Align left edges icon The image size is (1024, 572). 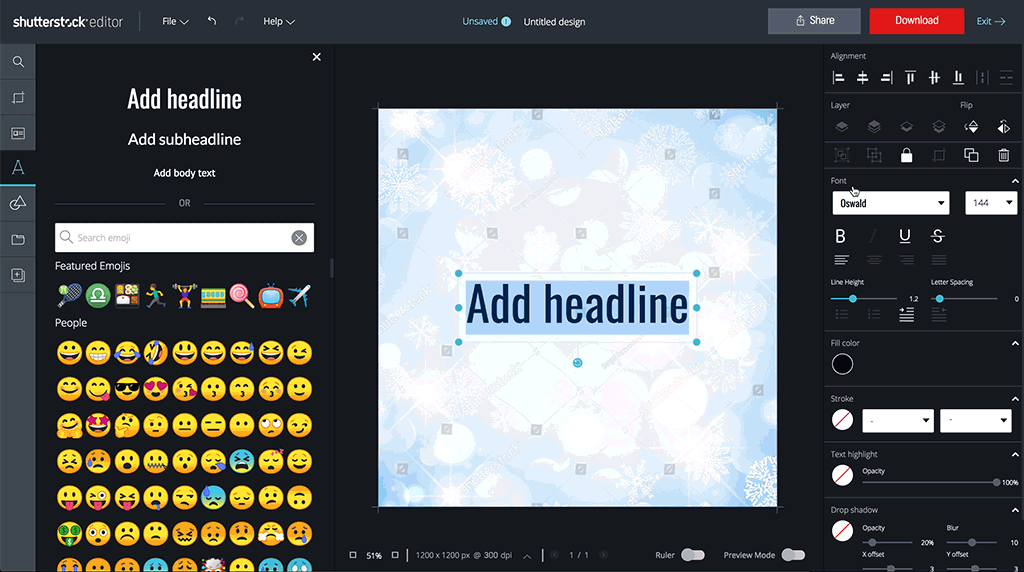pos(839,78)
